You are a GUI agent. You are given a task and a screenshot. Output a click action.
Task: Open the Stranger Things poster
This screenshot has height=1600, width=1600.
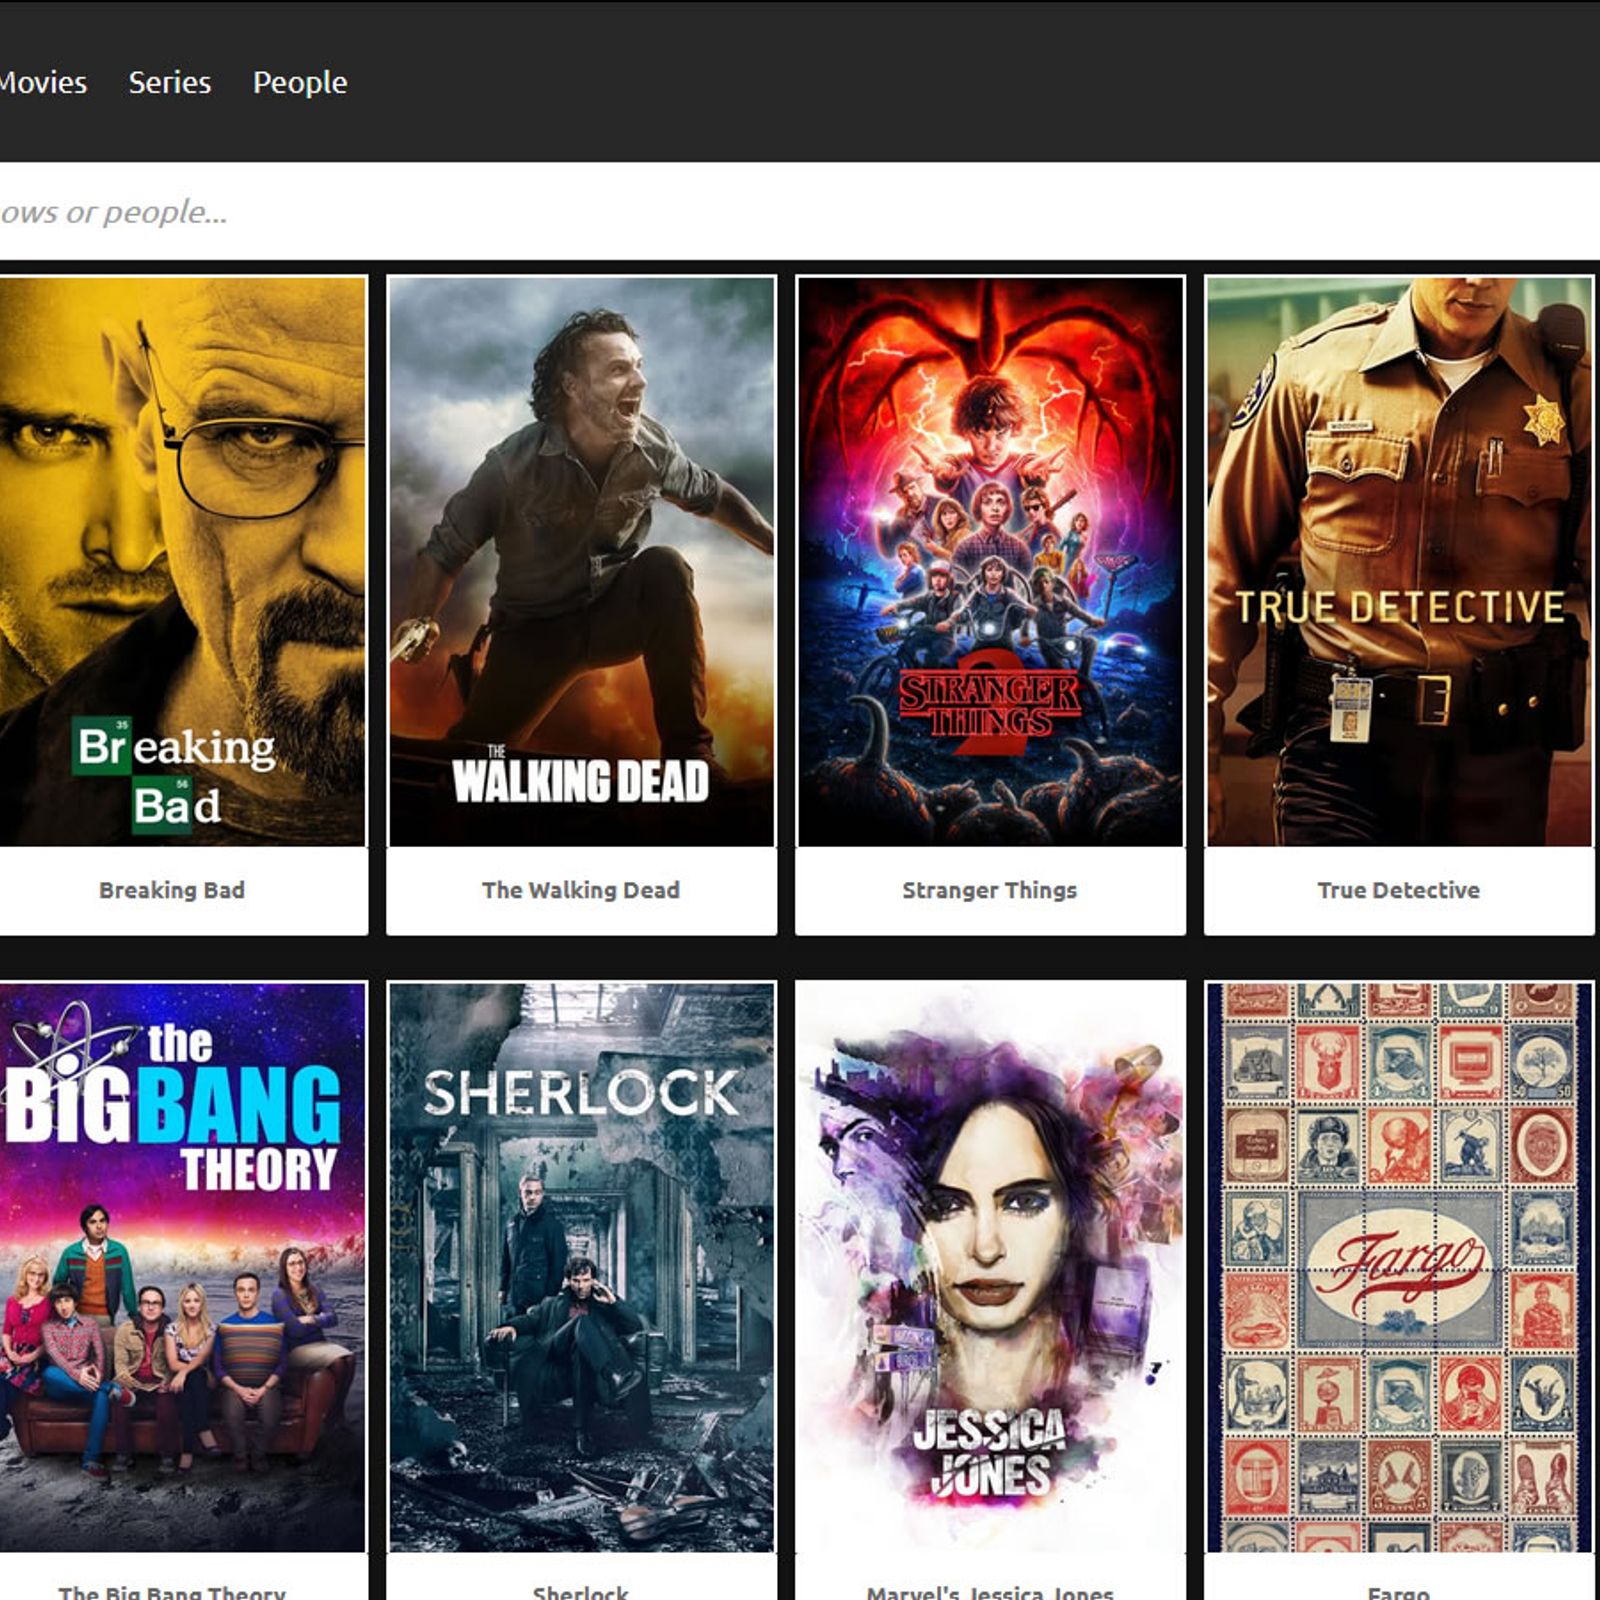click(990, 562)
